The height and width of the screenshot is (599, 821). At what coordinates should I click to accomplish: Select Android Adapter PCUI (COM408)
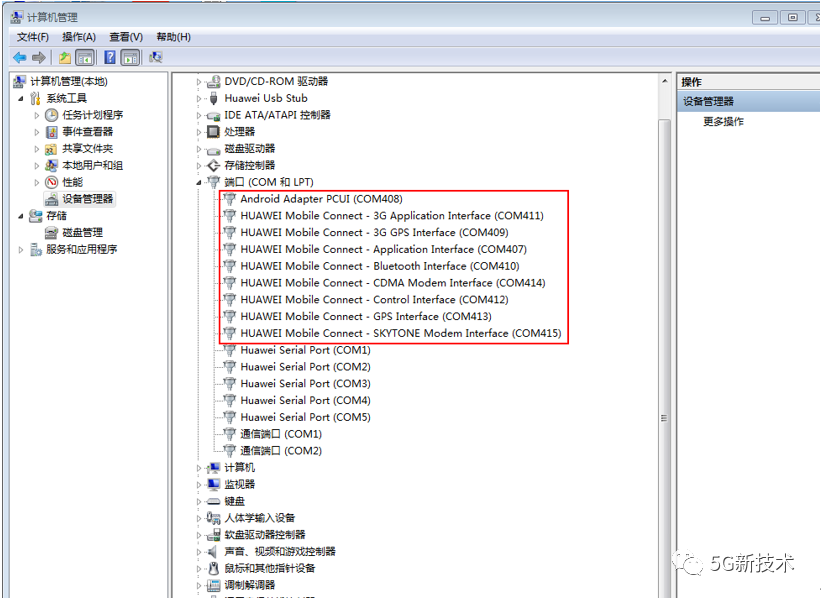(321, 199)
